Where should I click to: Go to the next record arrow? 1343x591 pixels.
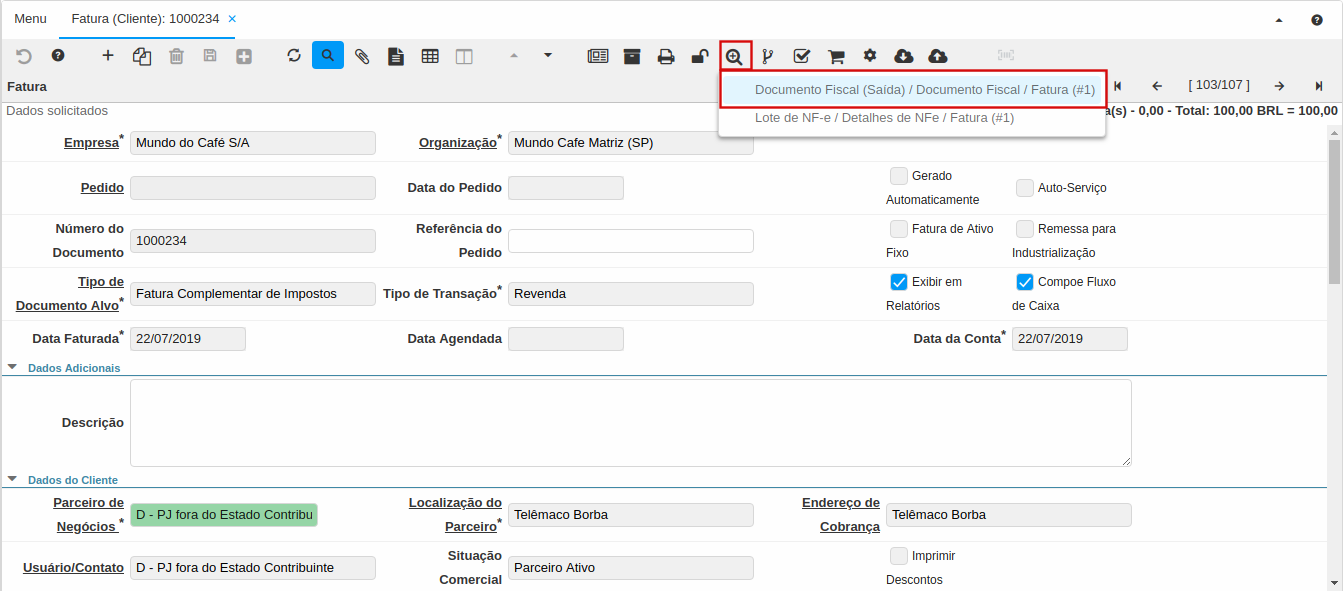(x=1279, y=86)
